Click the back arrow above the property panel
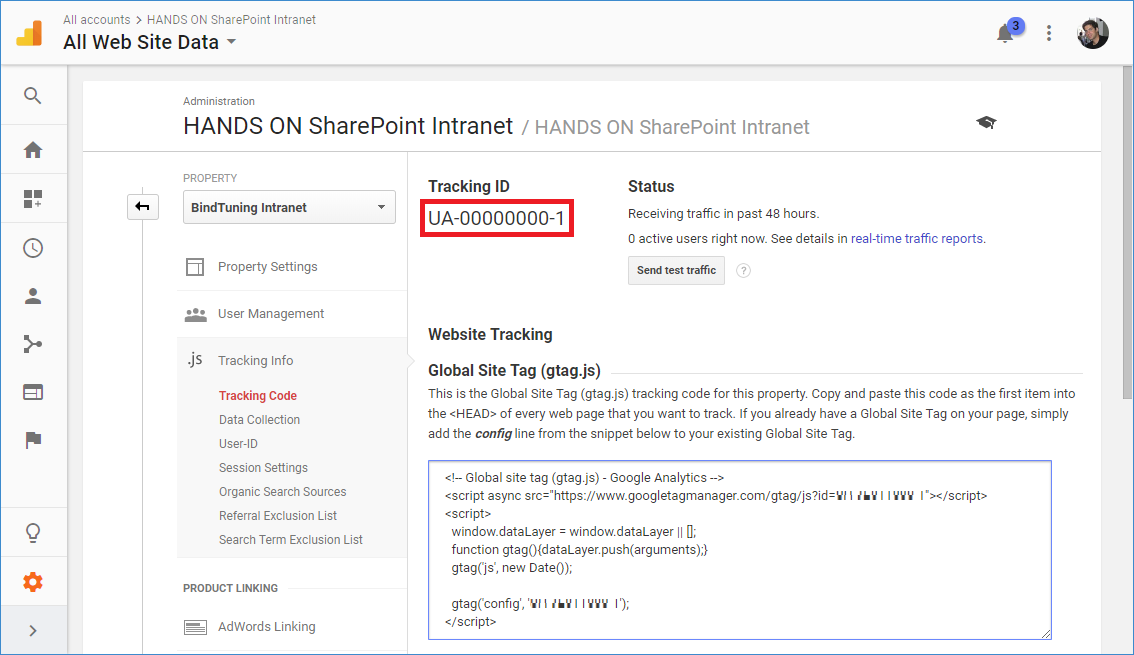Screen dimensions: 1134x655 pyautogui.click(x=143, y=206)
